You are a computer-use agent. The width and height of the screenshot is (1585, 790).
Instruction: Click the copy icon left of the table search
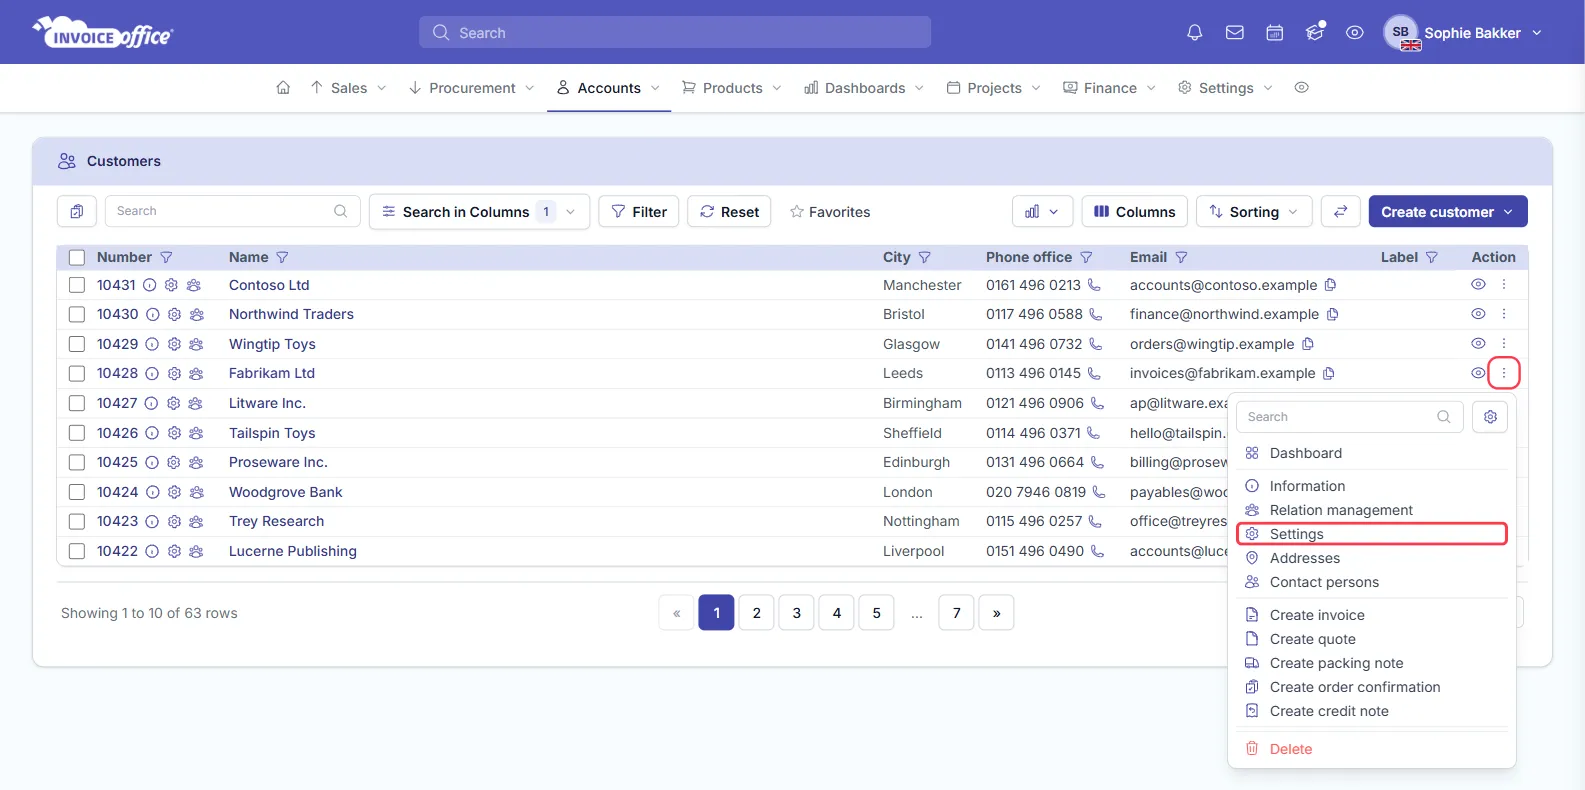77,211
